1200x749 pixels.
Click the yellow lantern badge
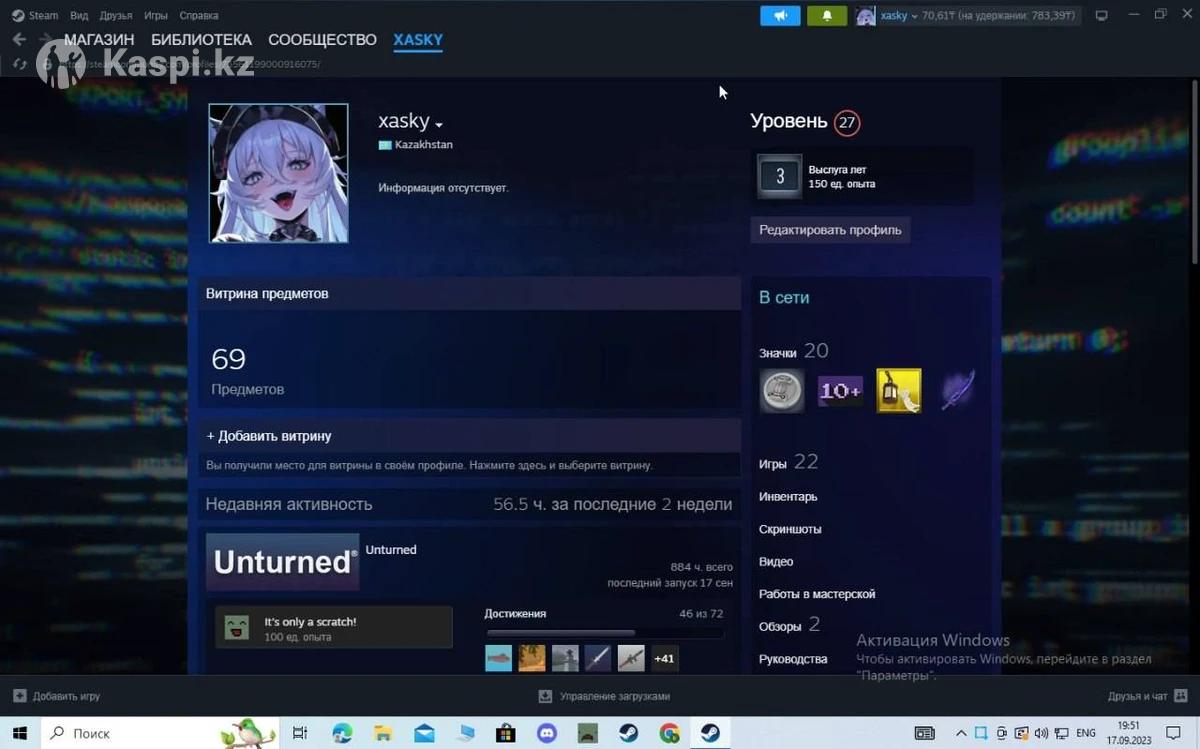tap(899, 390)
